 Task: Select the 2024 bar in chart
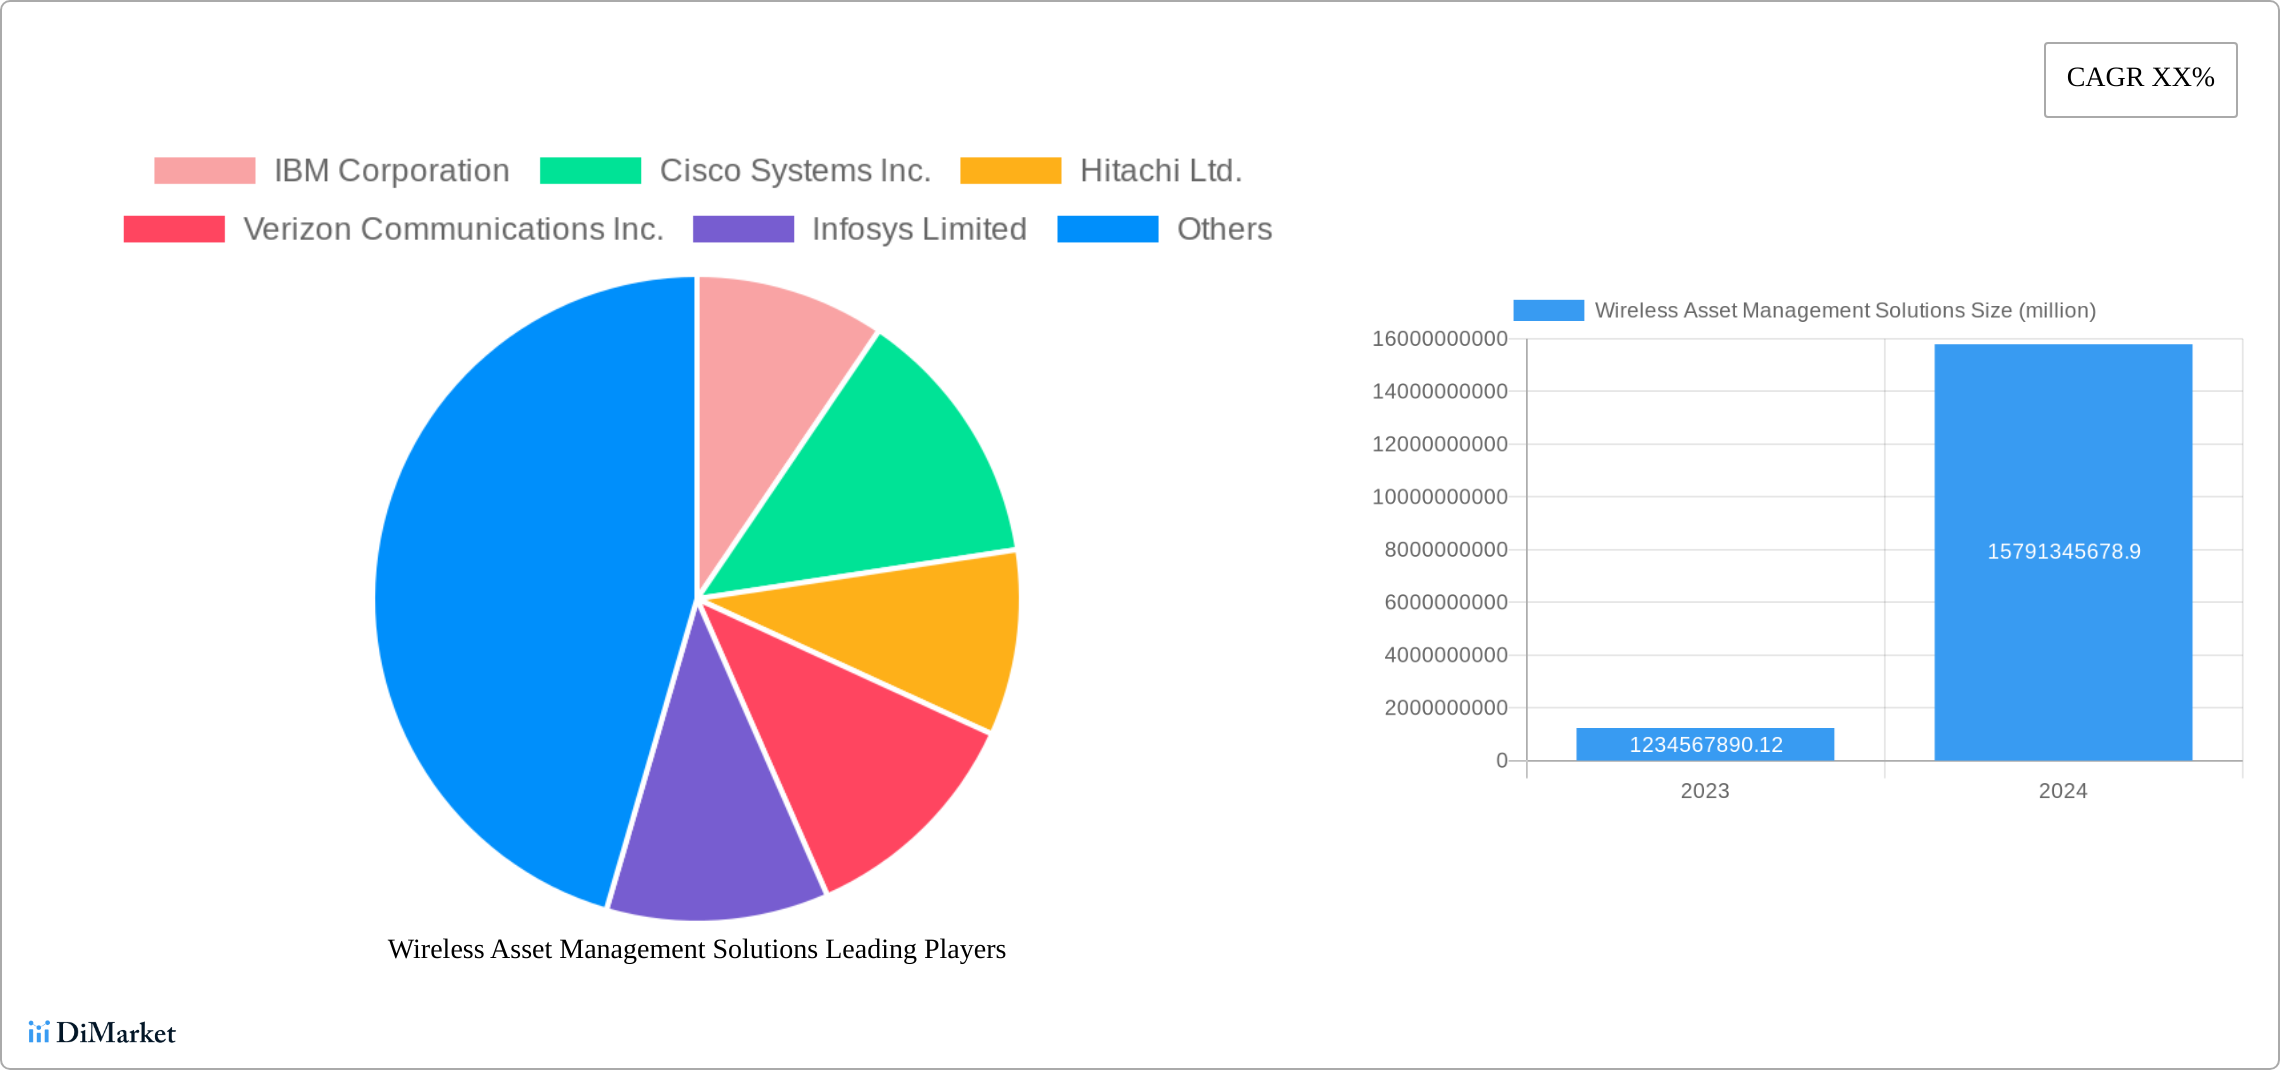click(2063, 552)
